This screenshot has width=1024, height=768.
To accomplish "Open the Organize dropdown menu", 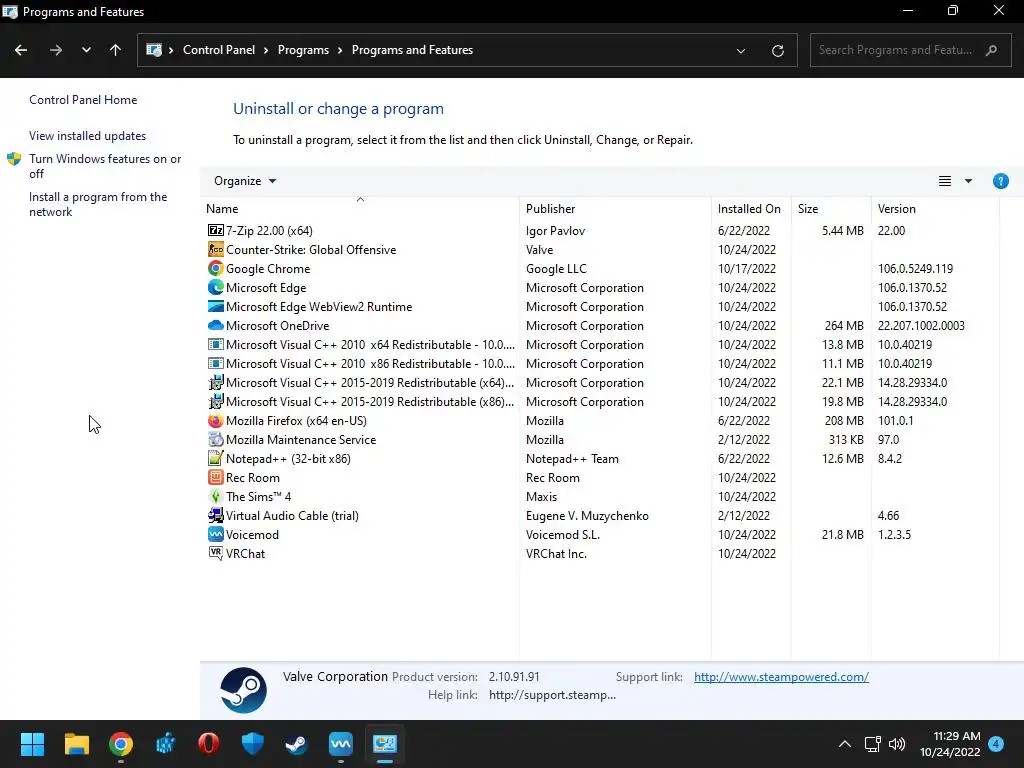I will tap(245, 181).
